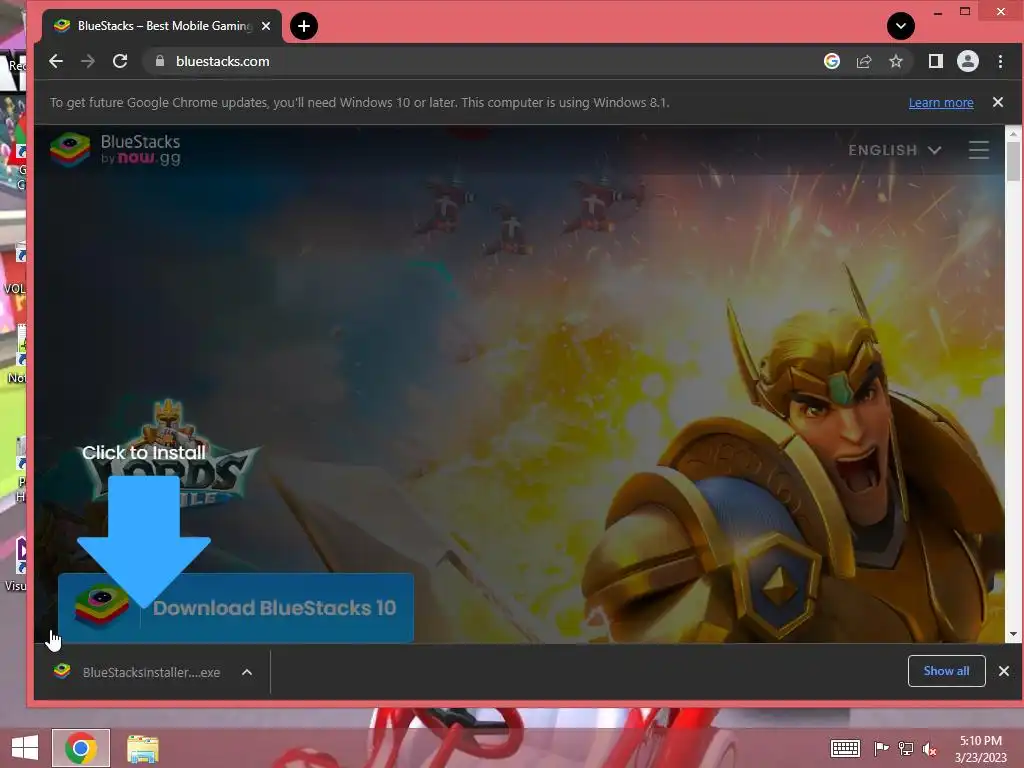Click the Chrome taskbar icon

coord(81,748)
